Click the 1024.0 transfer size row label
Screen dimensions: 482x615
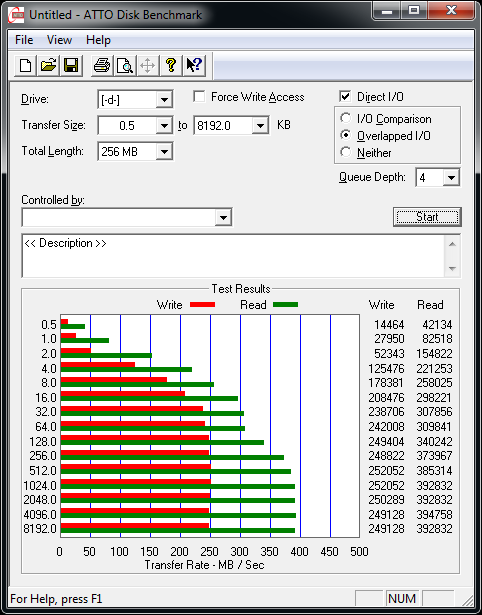click(x=40, y=486)
